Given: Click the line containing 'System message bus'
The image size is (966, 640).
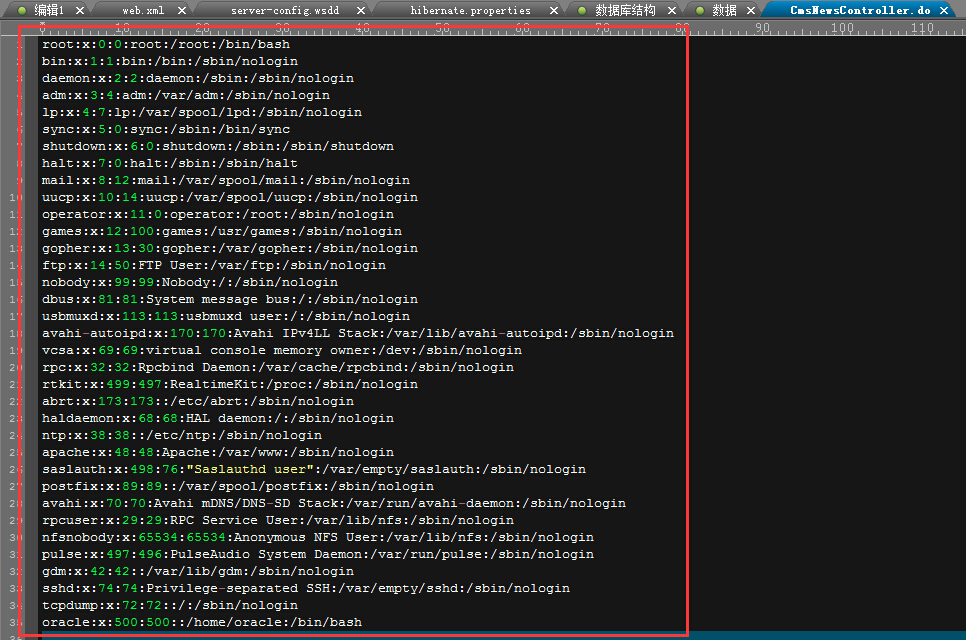Looking at the screenshot, I should coord(230,299).
